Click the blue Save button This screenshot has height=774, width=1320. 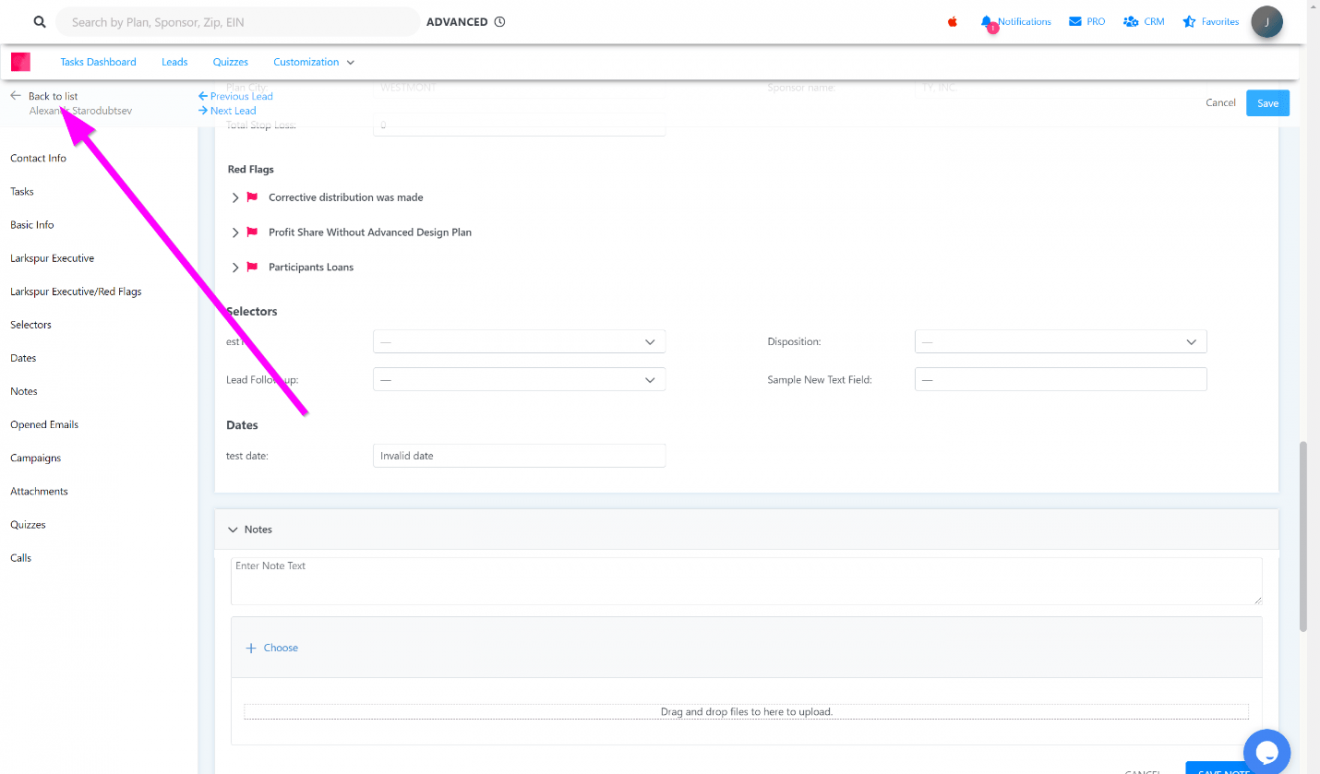[x=1267, y=103]
